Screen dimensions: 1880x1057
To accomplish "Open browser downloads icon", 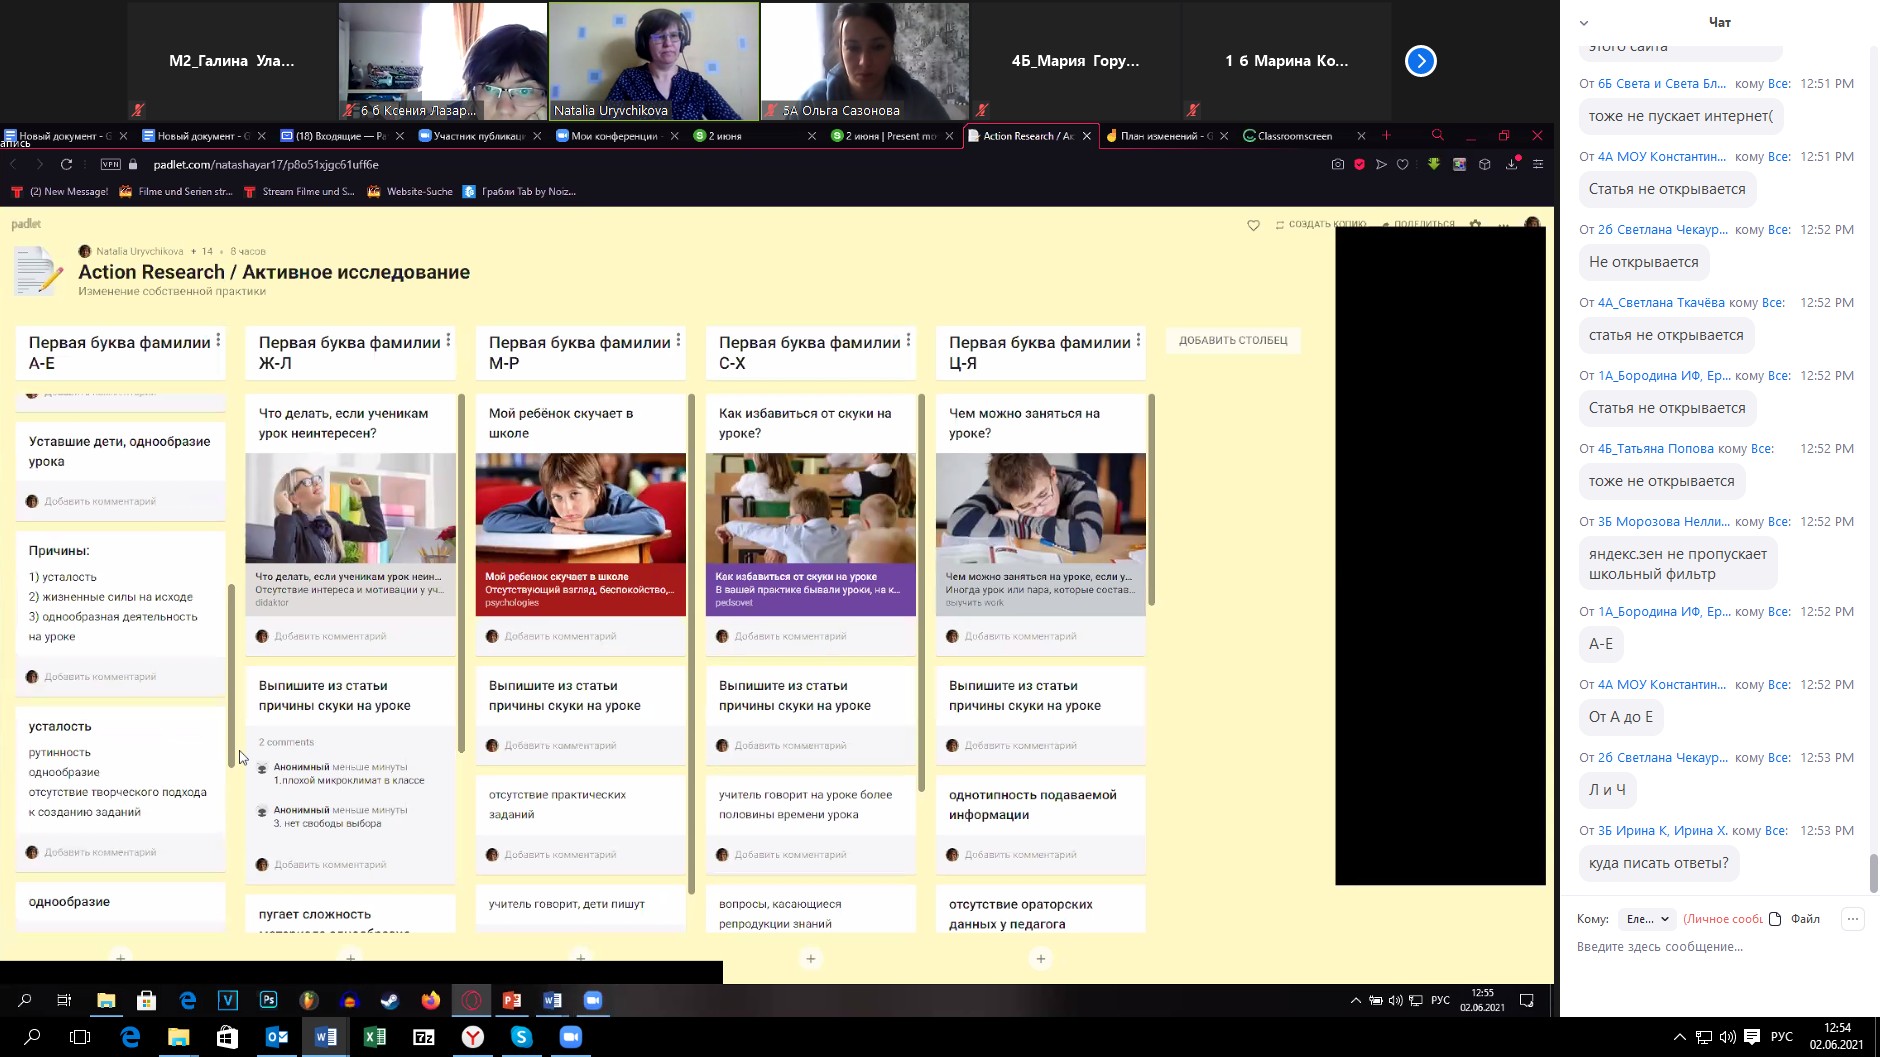I will [1512, 164].
